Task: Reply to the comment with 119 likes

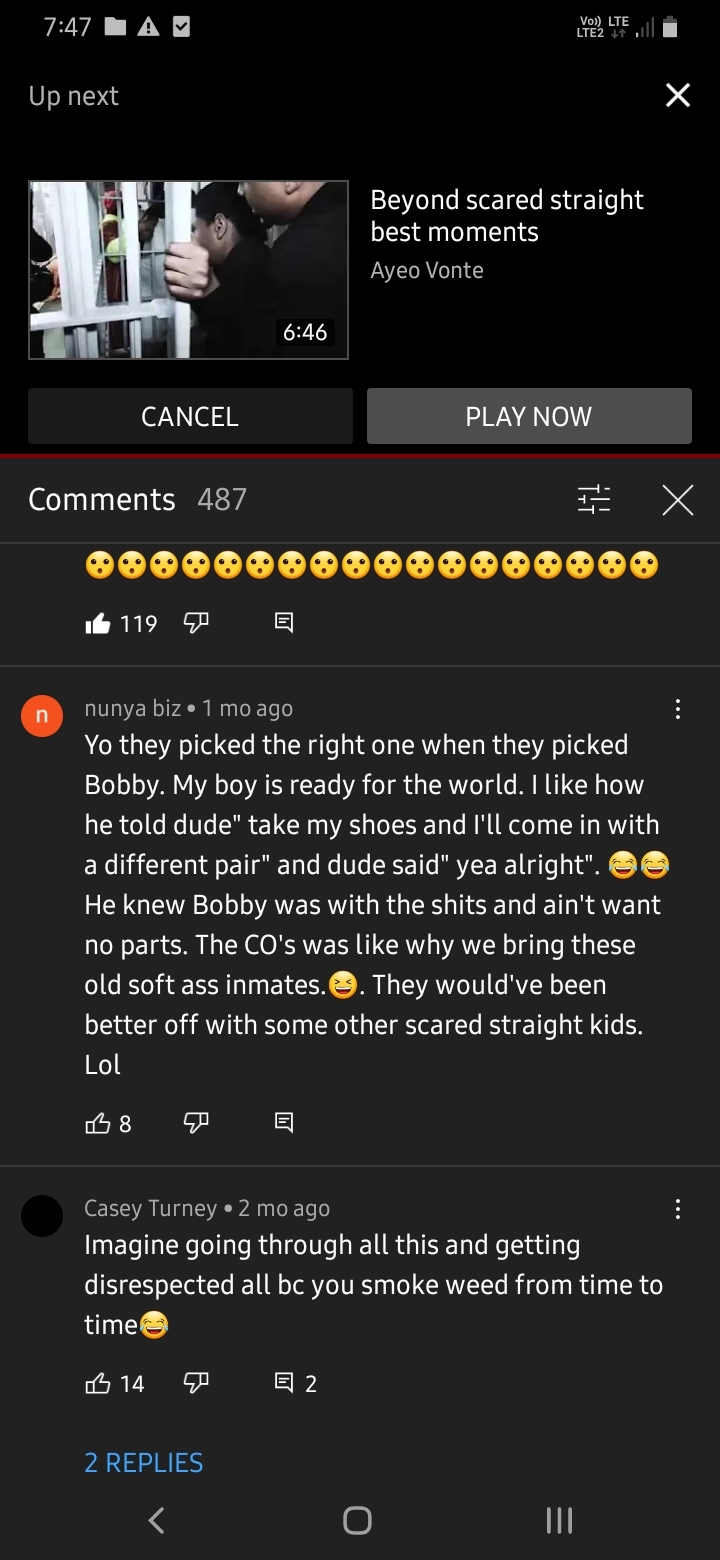Action: pos(284,623)
